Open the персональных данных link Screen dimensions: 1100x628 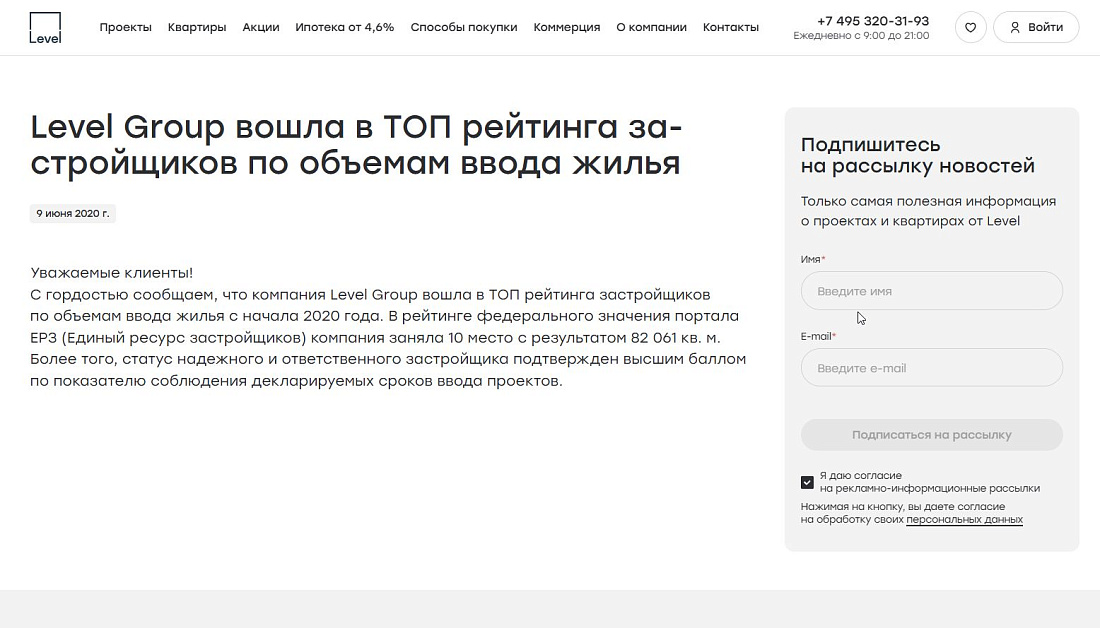tap(965, 520)
